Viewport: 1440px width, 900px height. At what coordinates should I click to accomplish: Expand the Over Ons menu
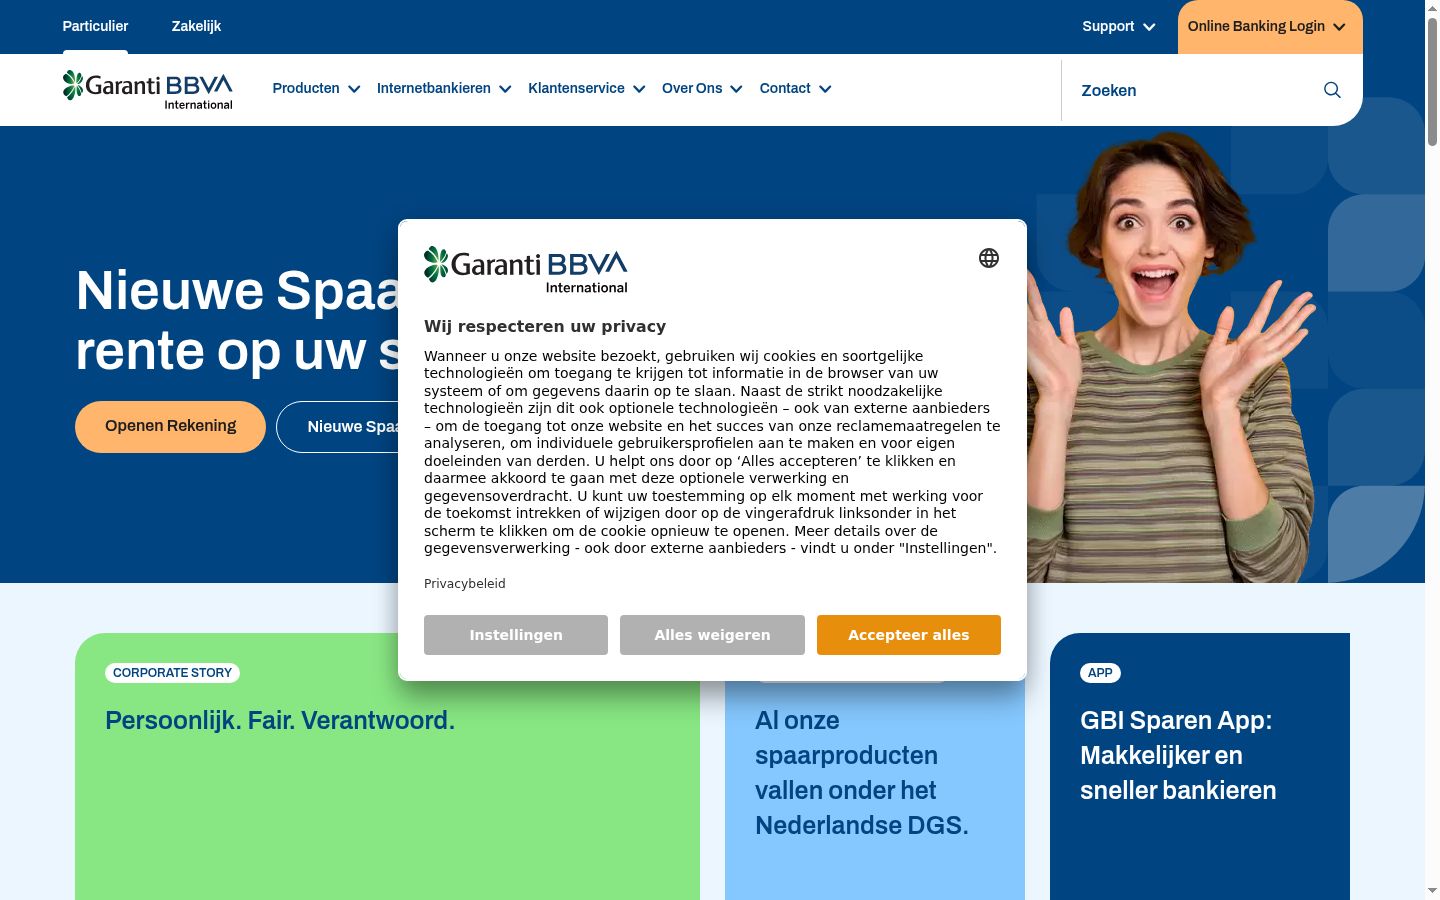(x=702, y=88)
